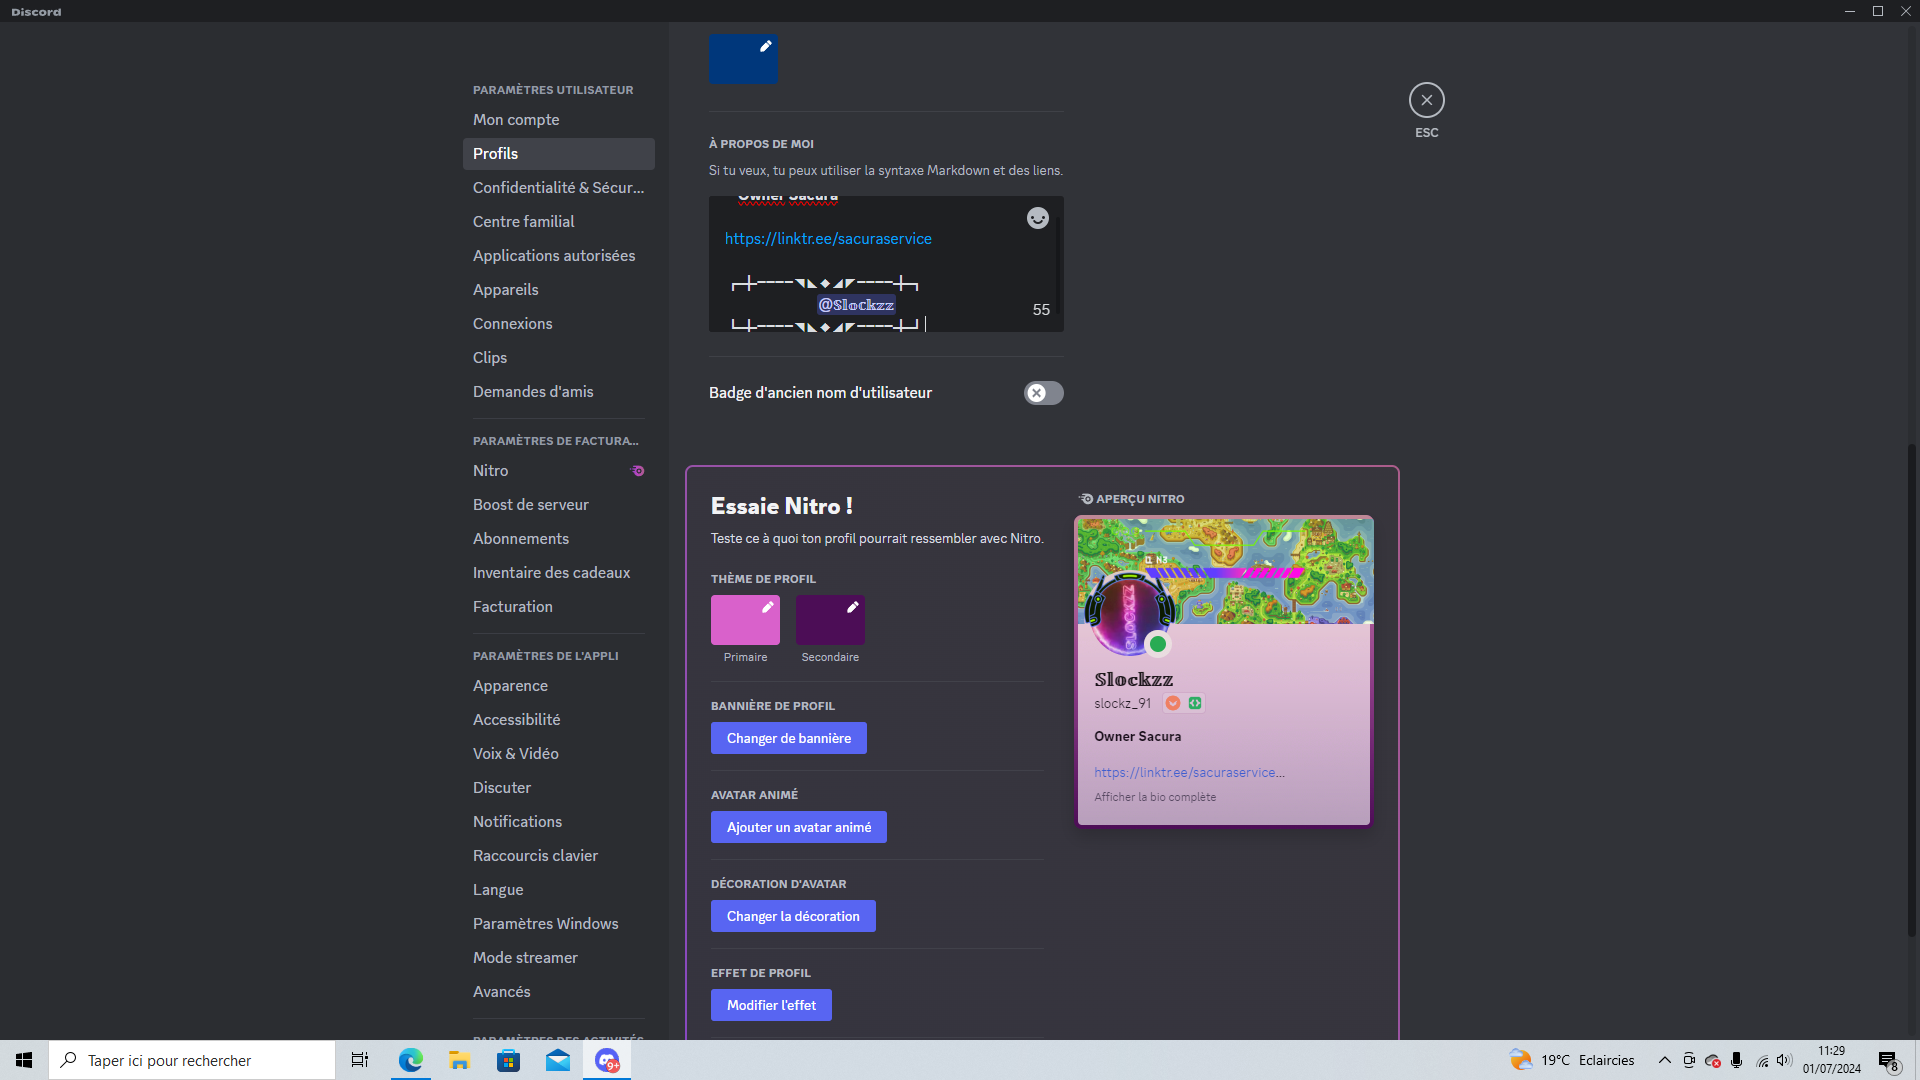Expand hidden system tray icons

[x=1664, y=1060]
